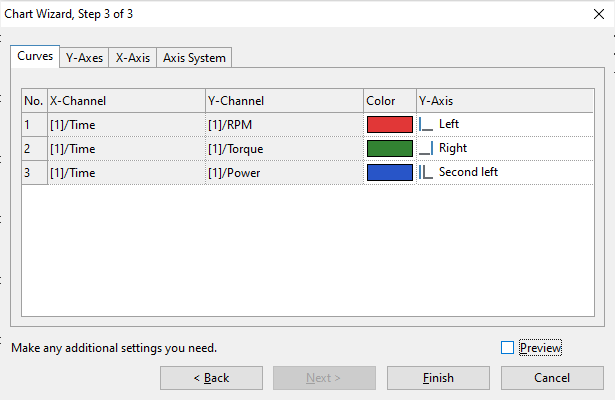Switch to the Y-Axes tab
The image size is (615, 400).
point(84,58)
